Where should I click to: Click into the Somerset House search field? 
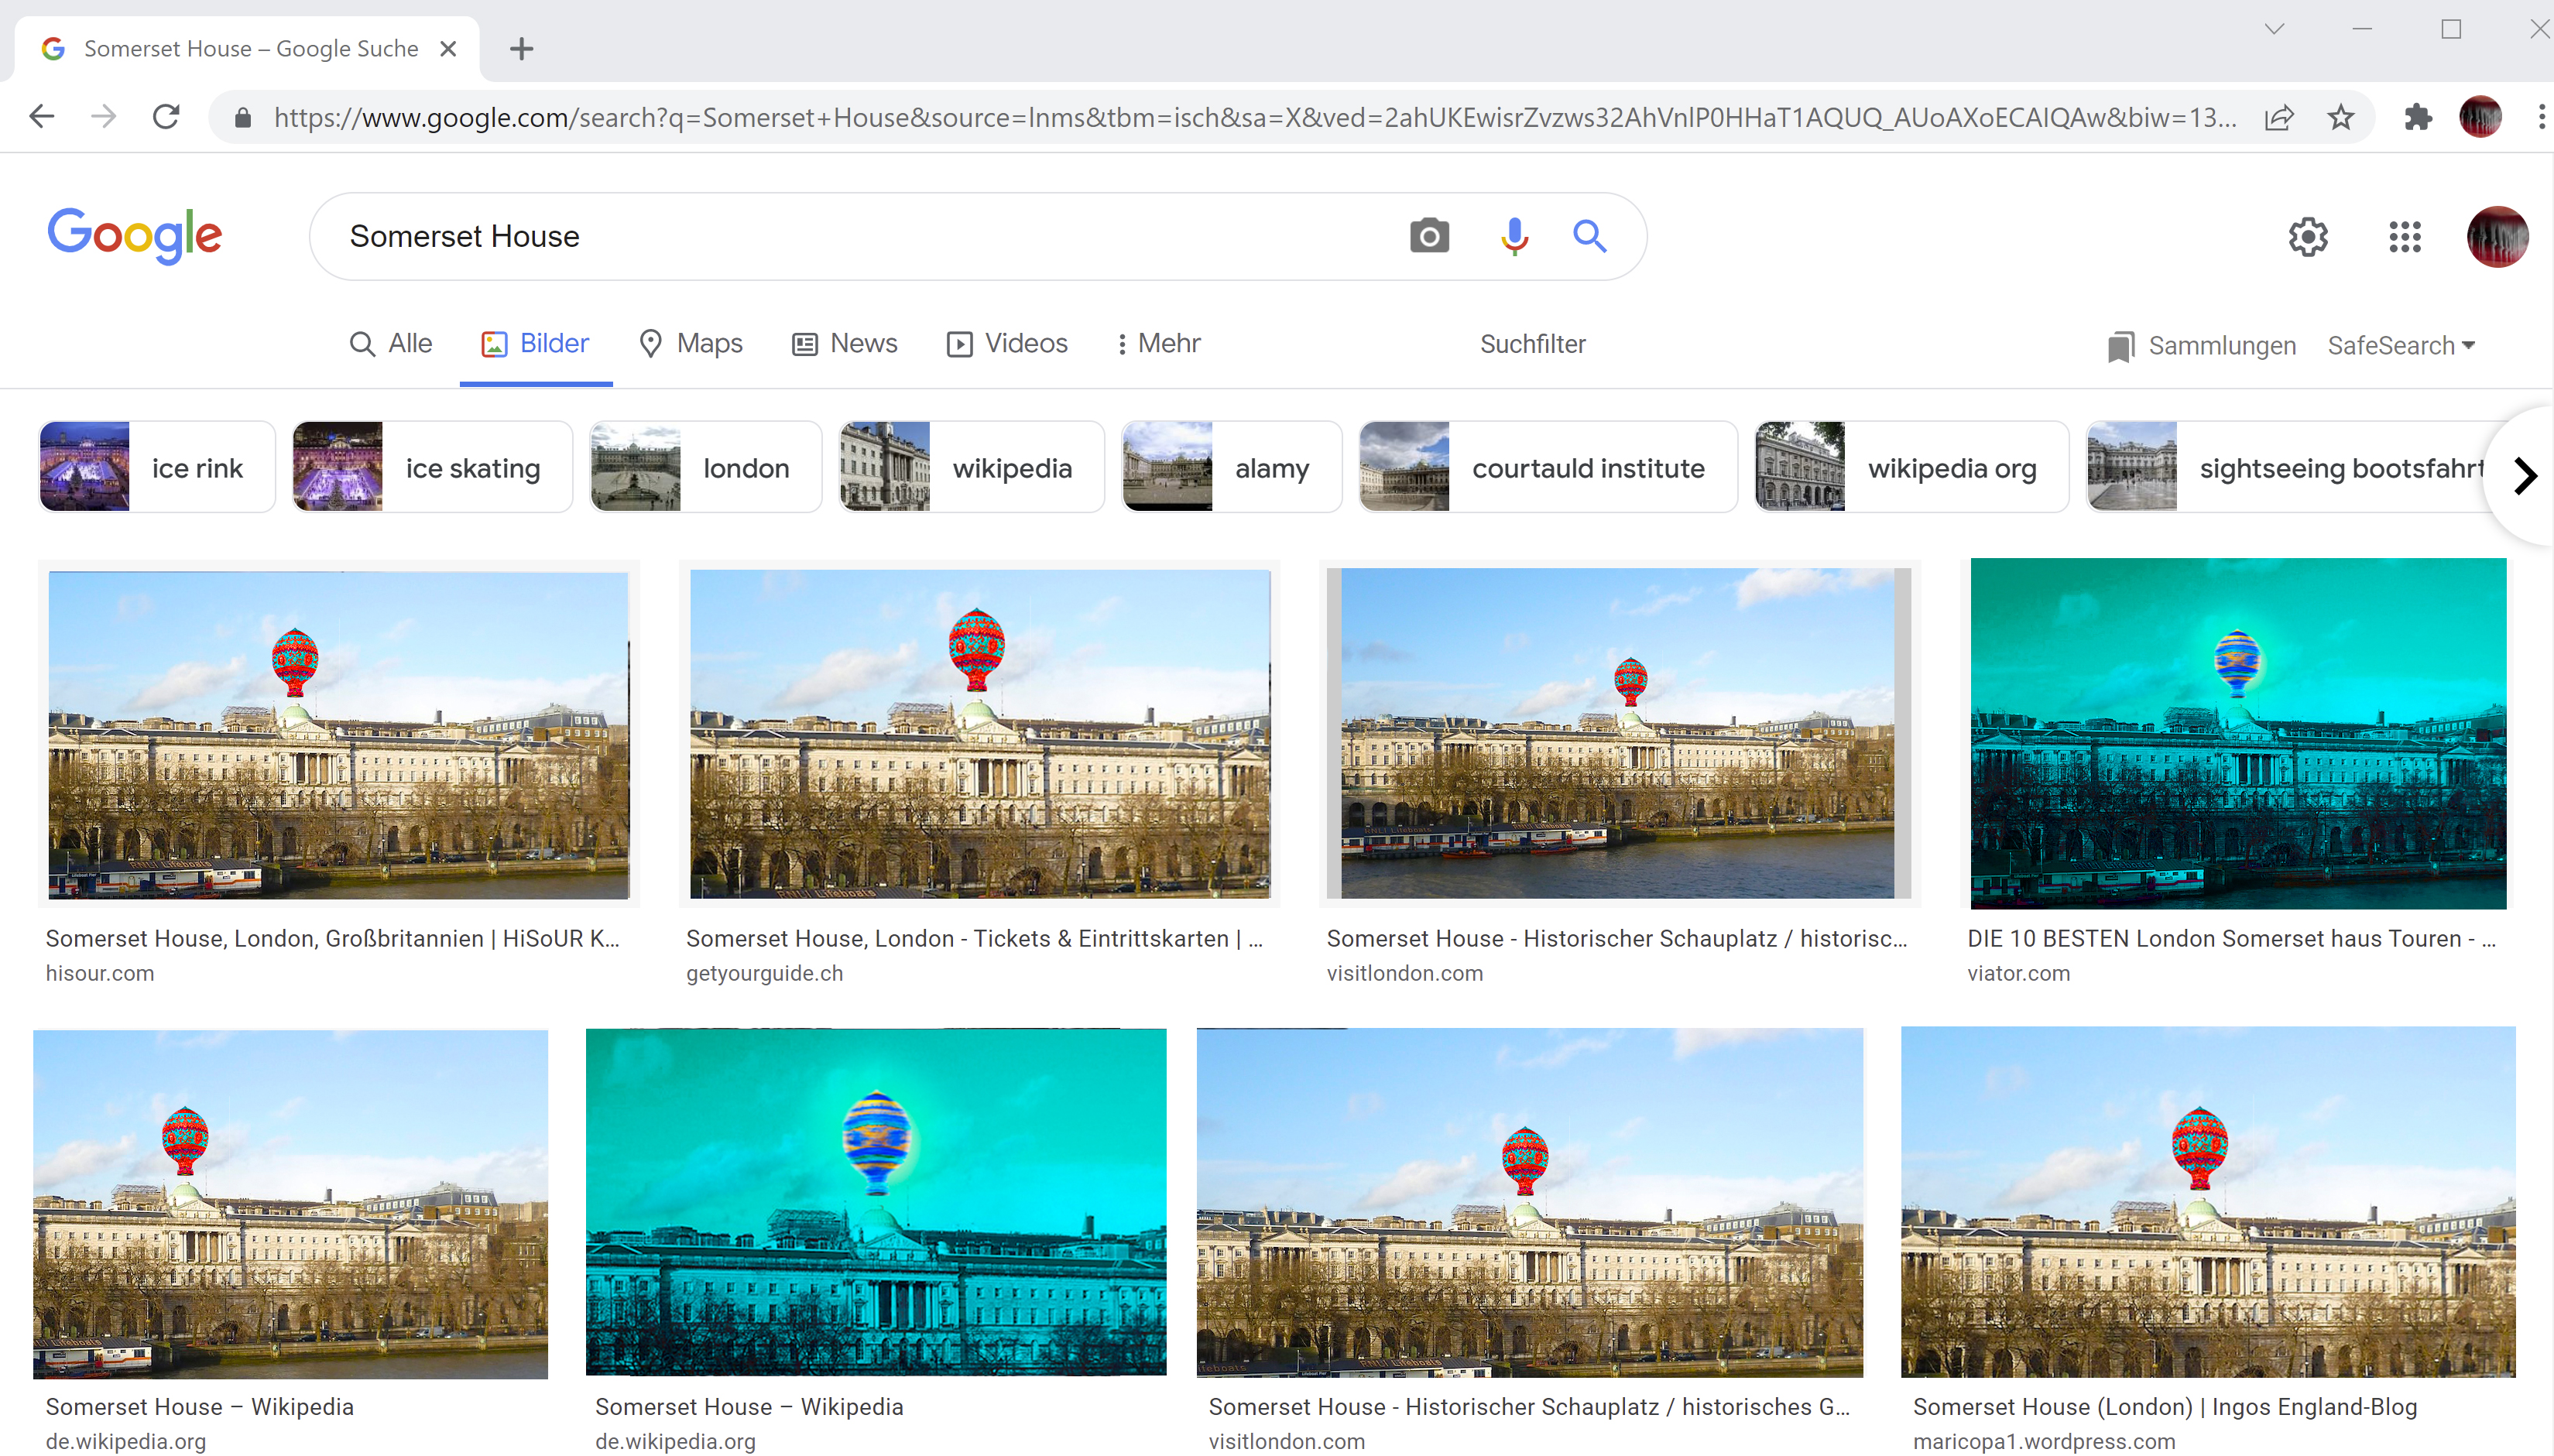pyautogui.click(x=860, y=236)
